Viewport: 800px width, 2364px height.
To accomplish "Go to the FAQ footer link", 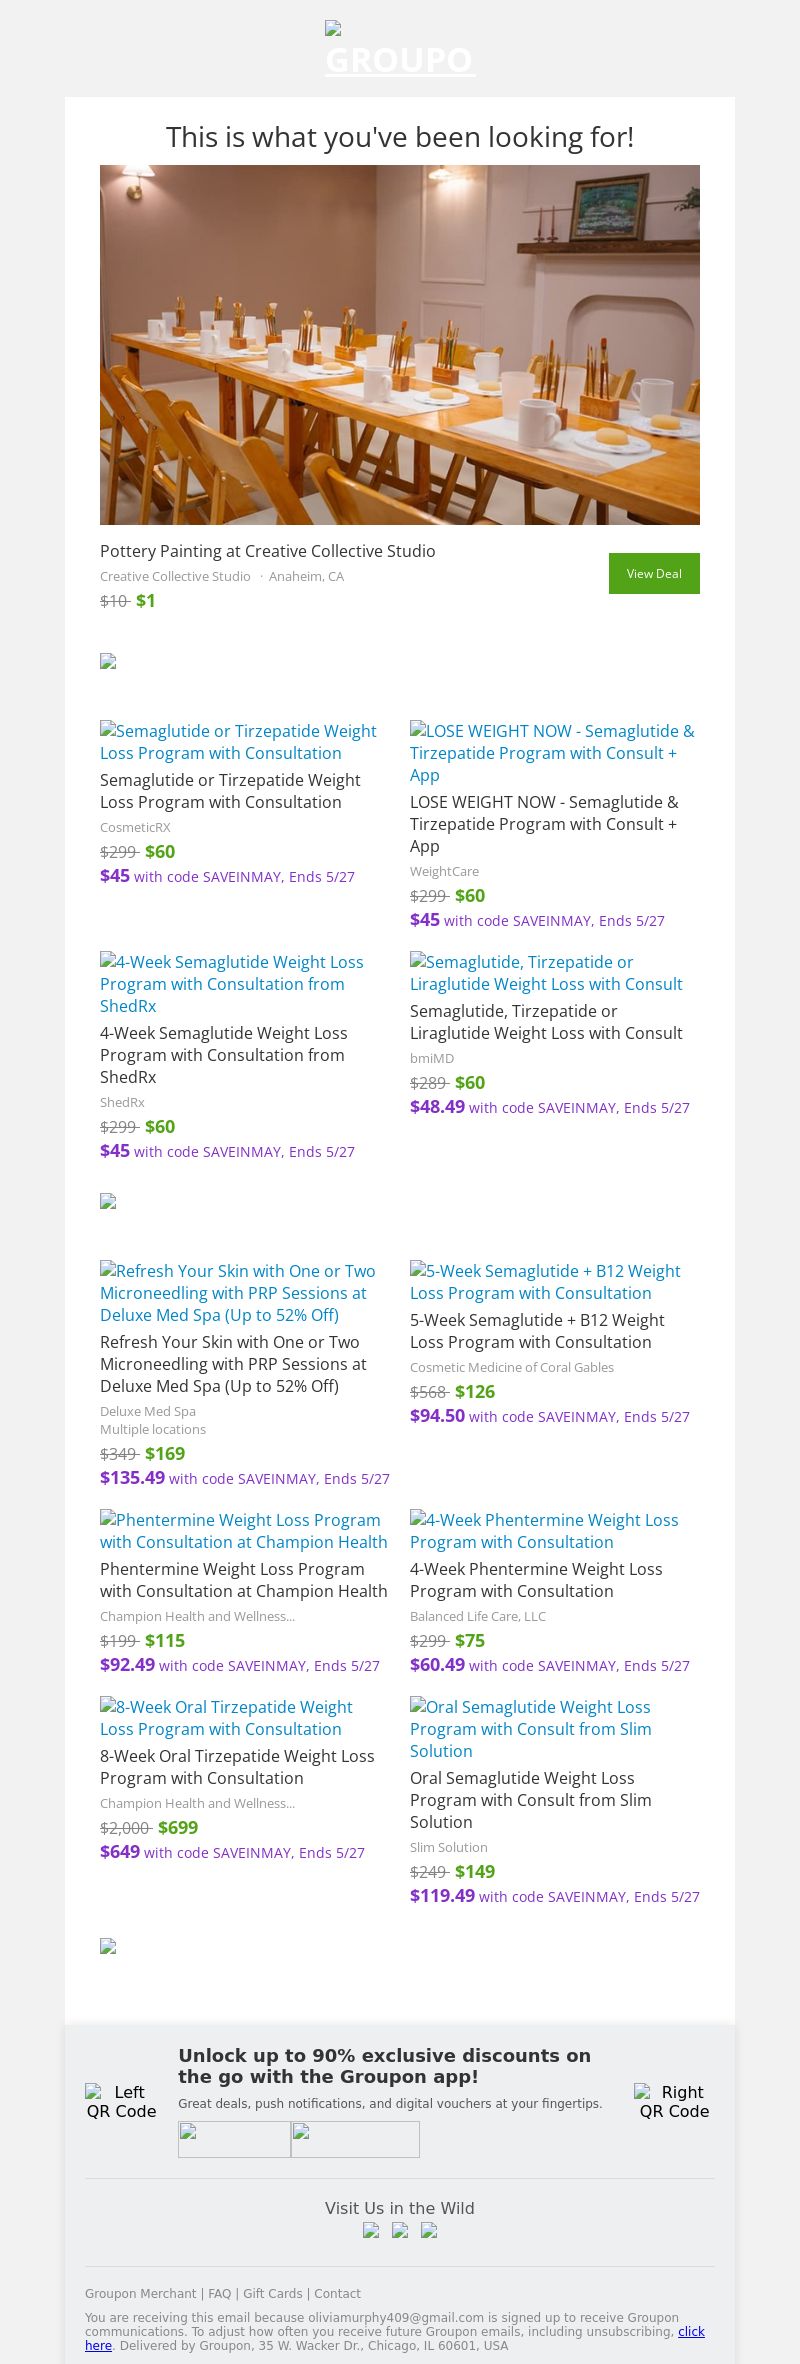I will (219, 2294).
